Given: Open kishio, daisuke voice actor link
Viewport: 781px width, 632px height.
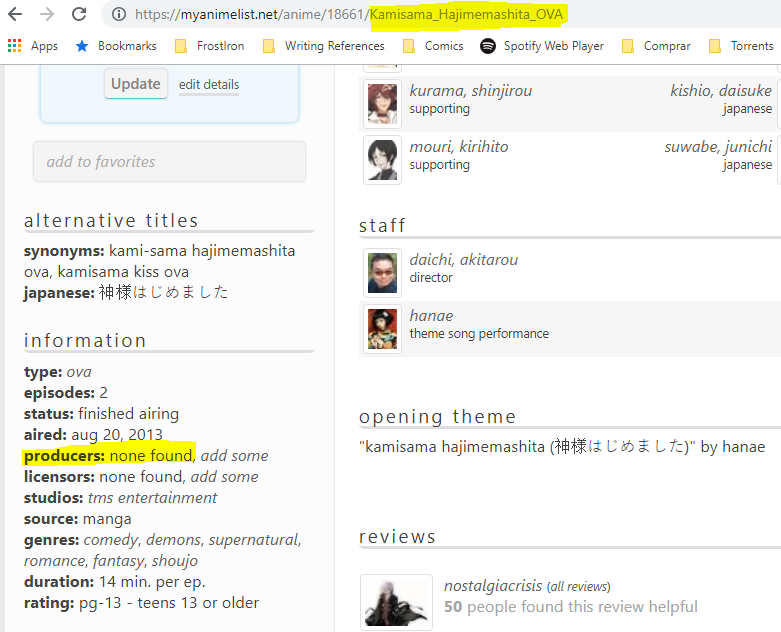Looking at the screenshot, I should click(721, 91).
